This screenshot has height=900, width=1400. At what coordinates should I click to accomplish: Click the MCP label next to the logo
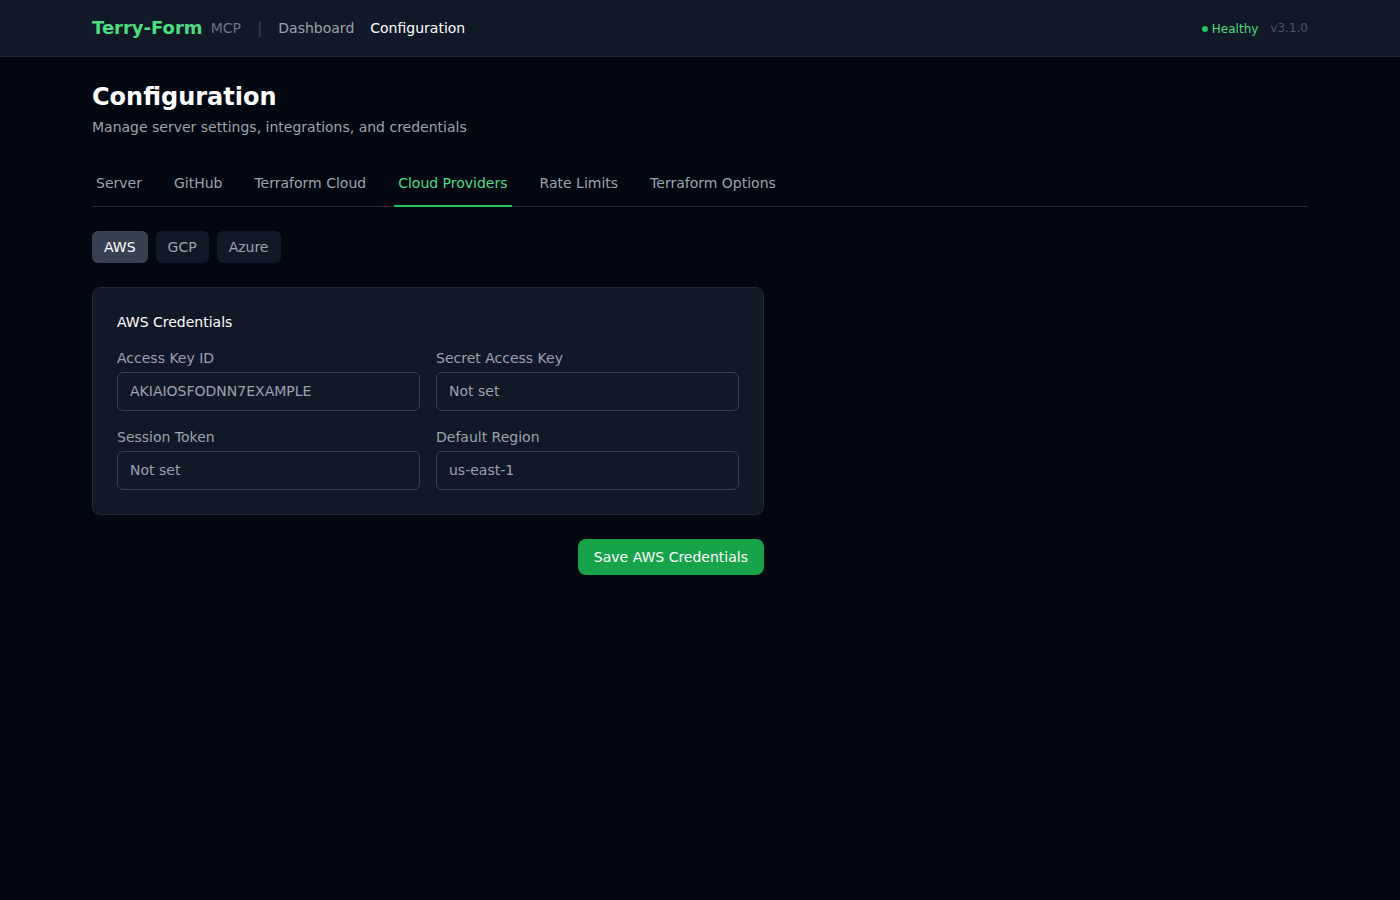coord(226,28)
